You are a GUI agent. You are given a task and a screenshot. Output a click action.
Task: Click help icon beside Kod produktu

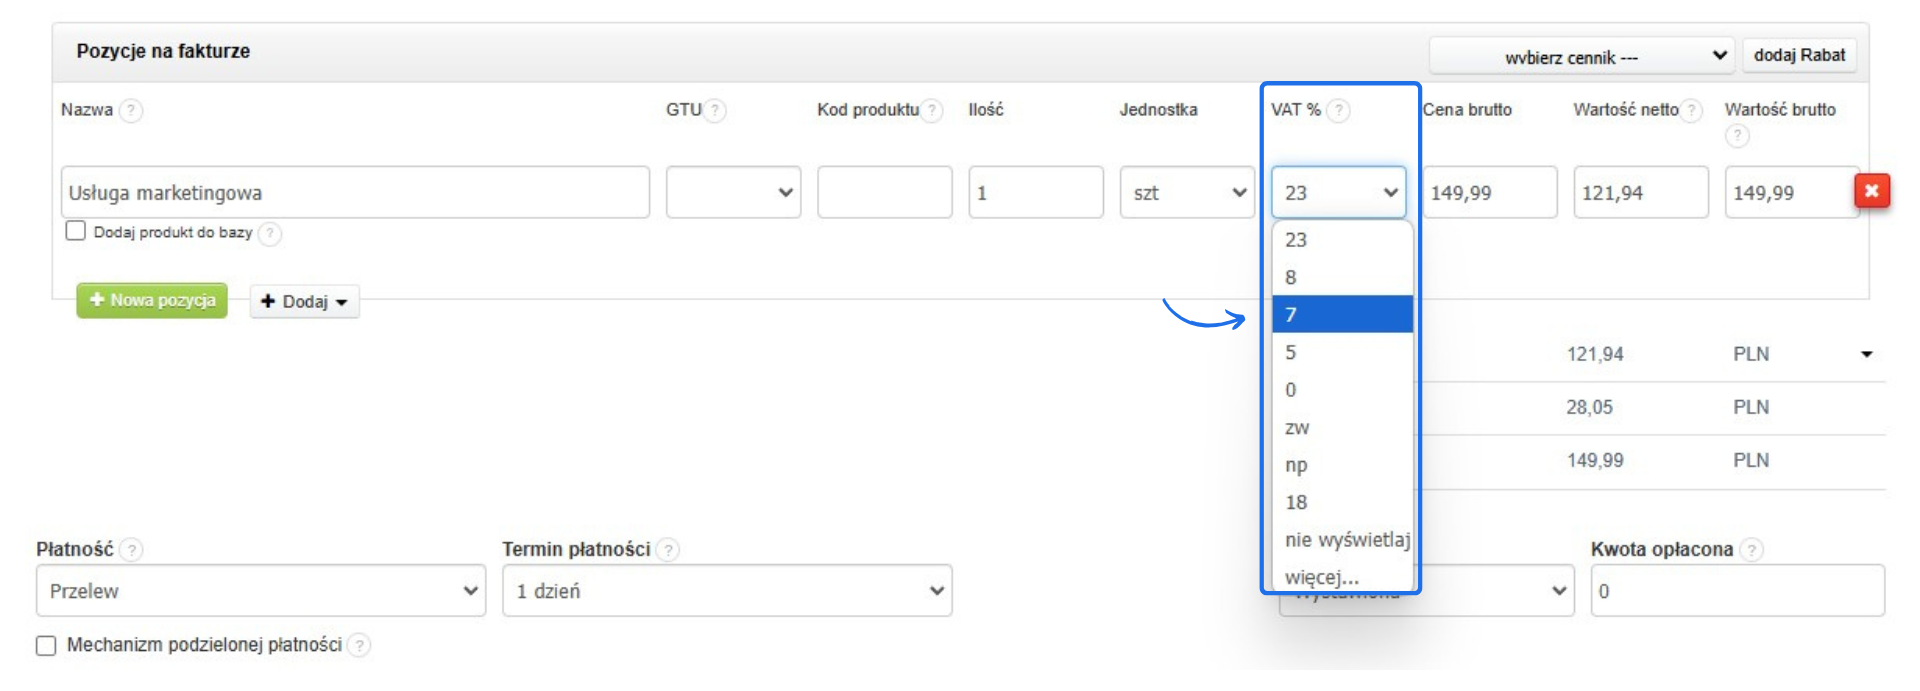pos(932,110)
